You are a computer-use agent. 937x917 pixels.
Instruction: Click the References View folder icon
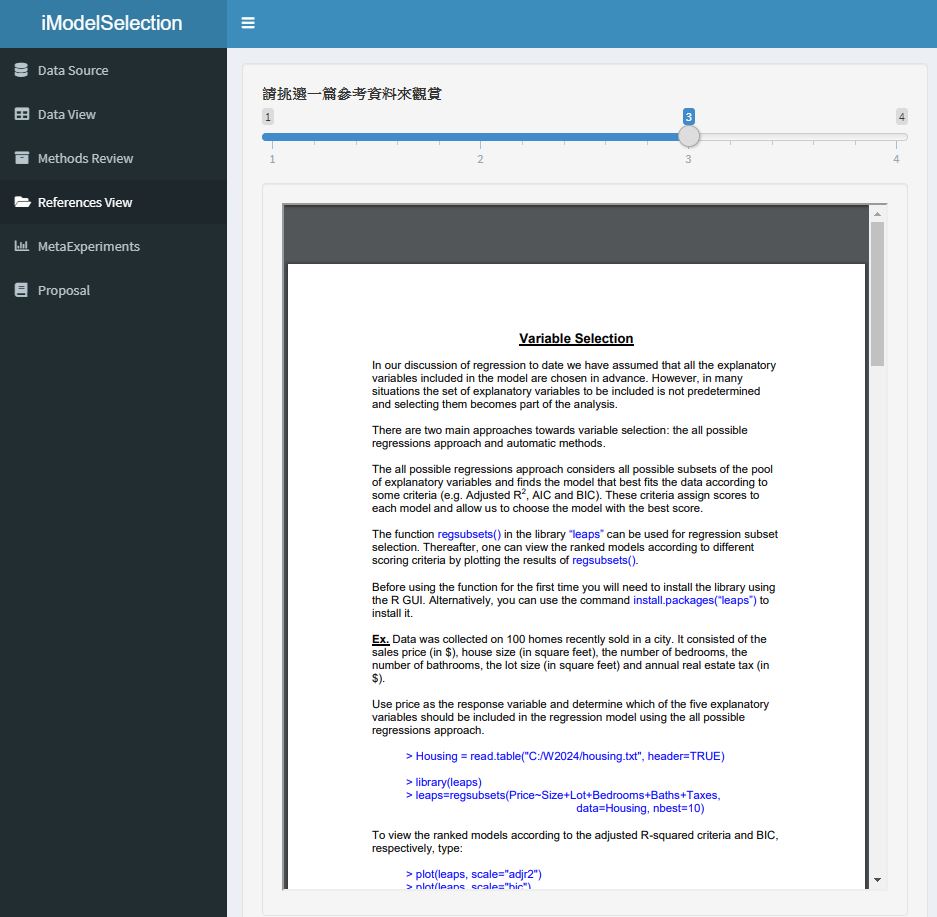[x=22, y=202]
